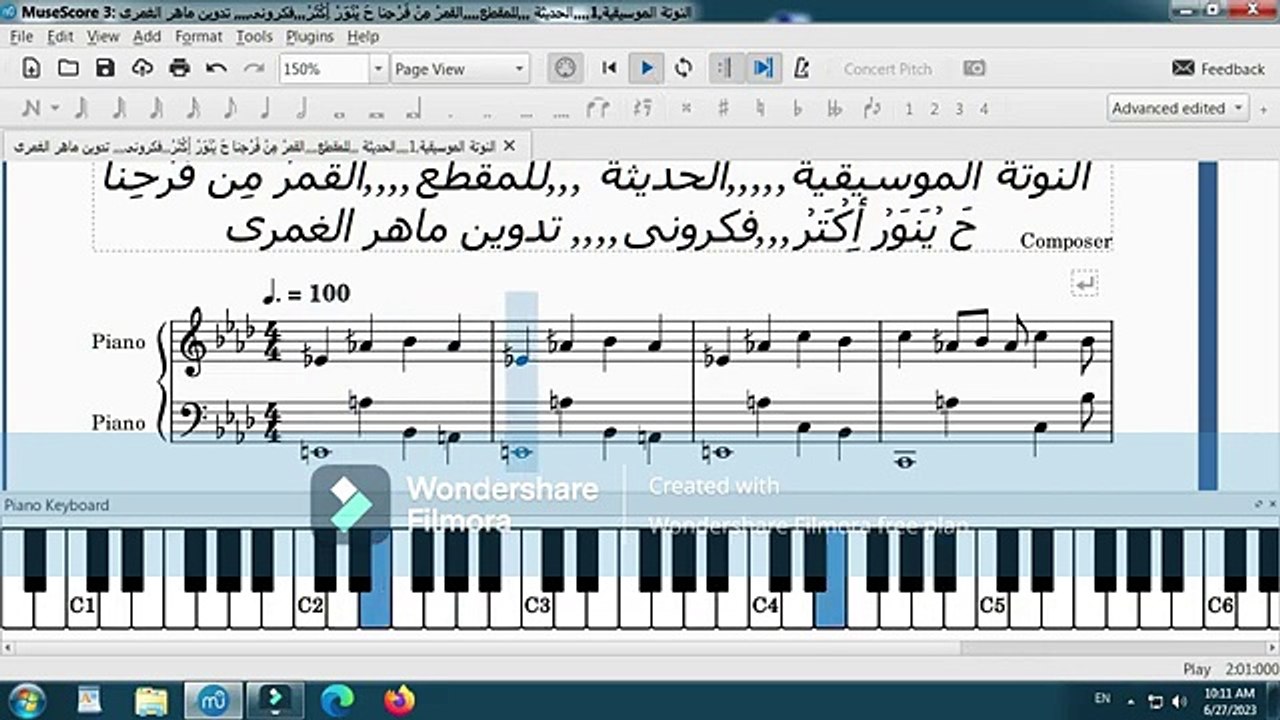Image resolution: width=1280 pixels, height=720 pixels.
Task: Apply sharp accidental
Action: [723, 108]
